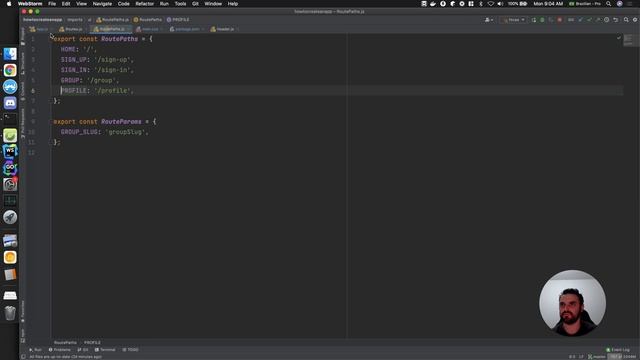Click the Wi-Fi icon in the menu bar
This screenshot has width=640, height=360.
point(491,4)
